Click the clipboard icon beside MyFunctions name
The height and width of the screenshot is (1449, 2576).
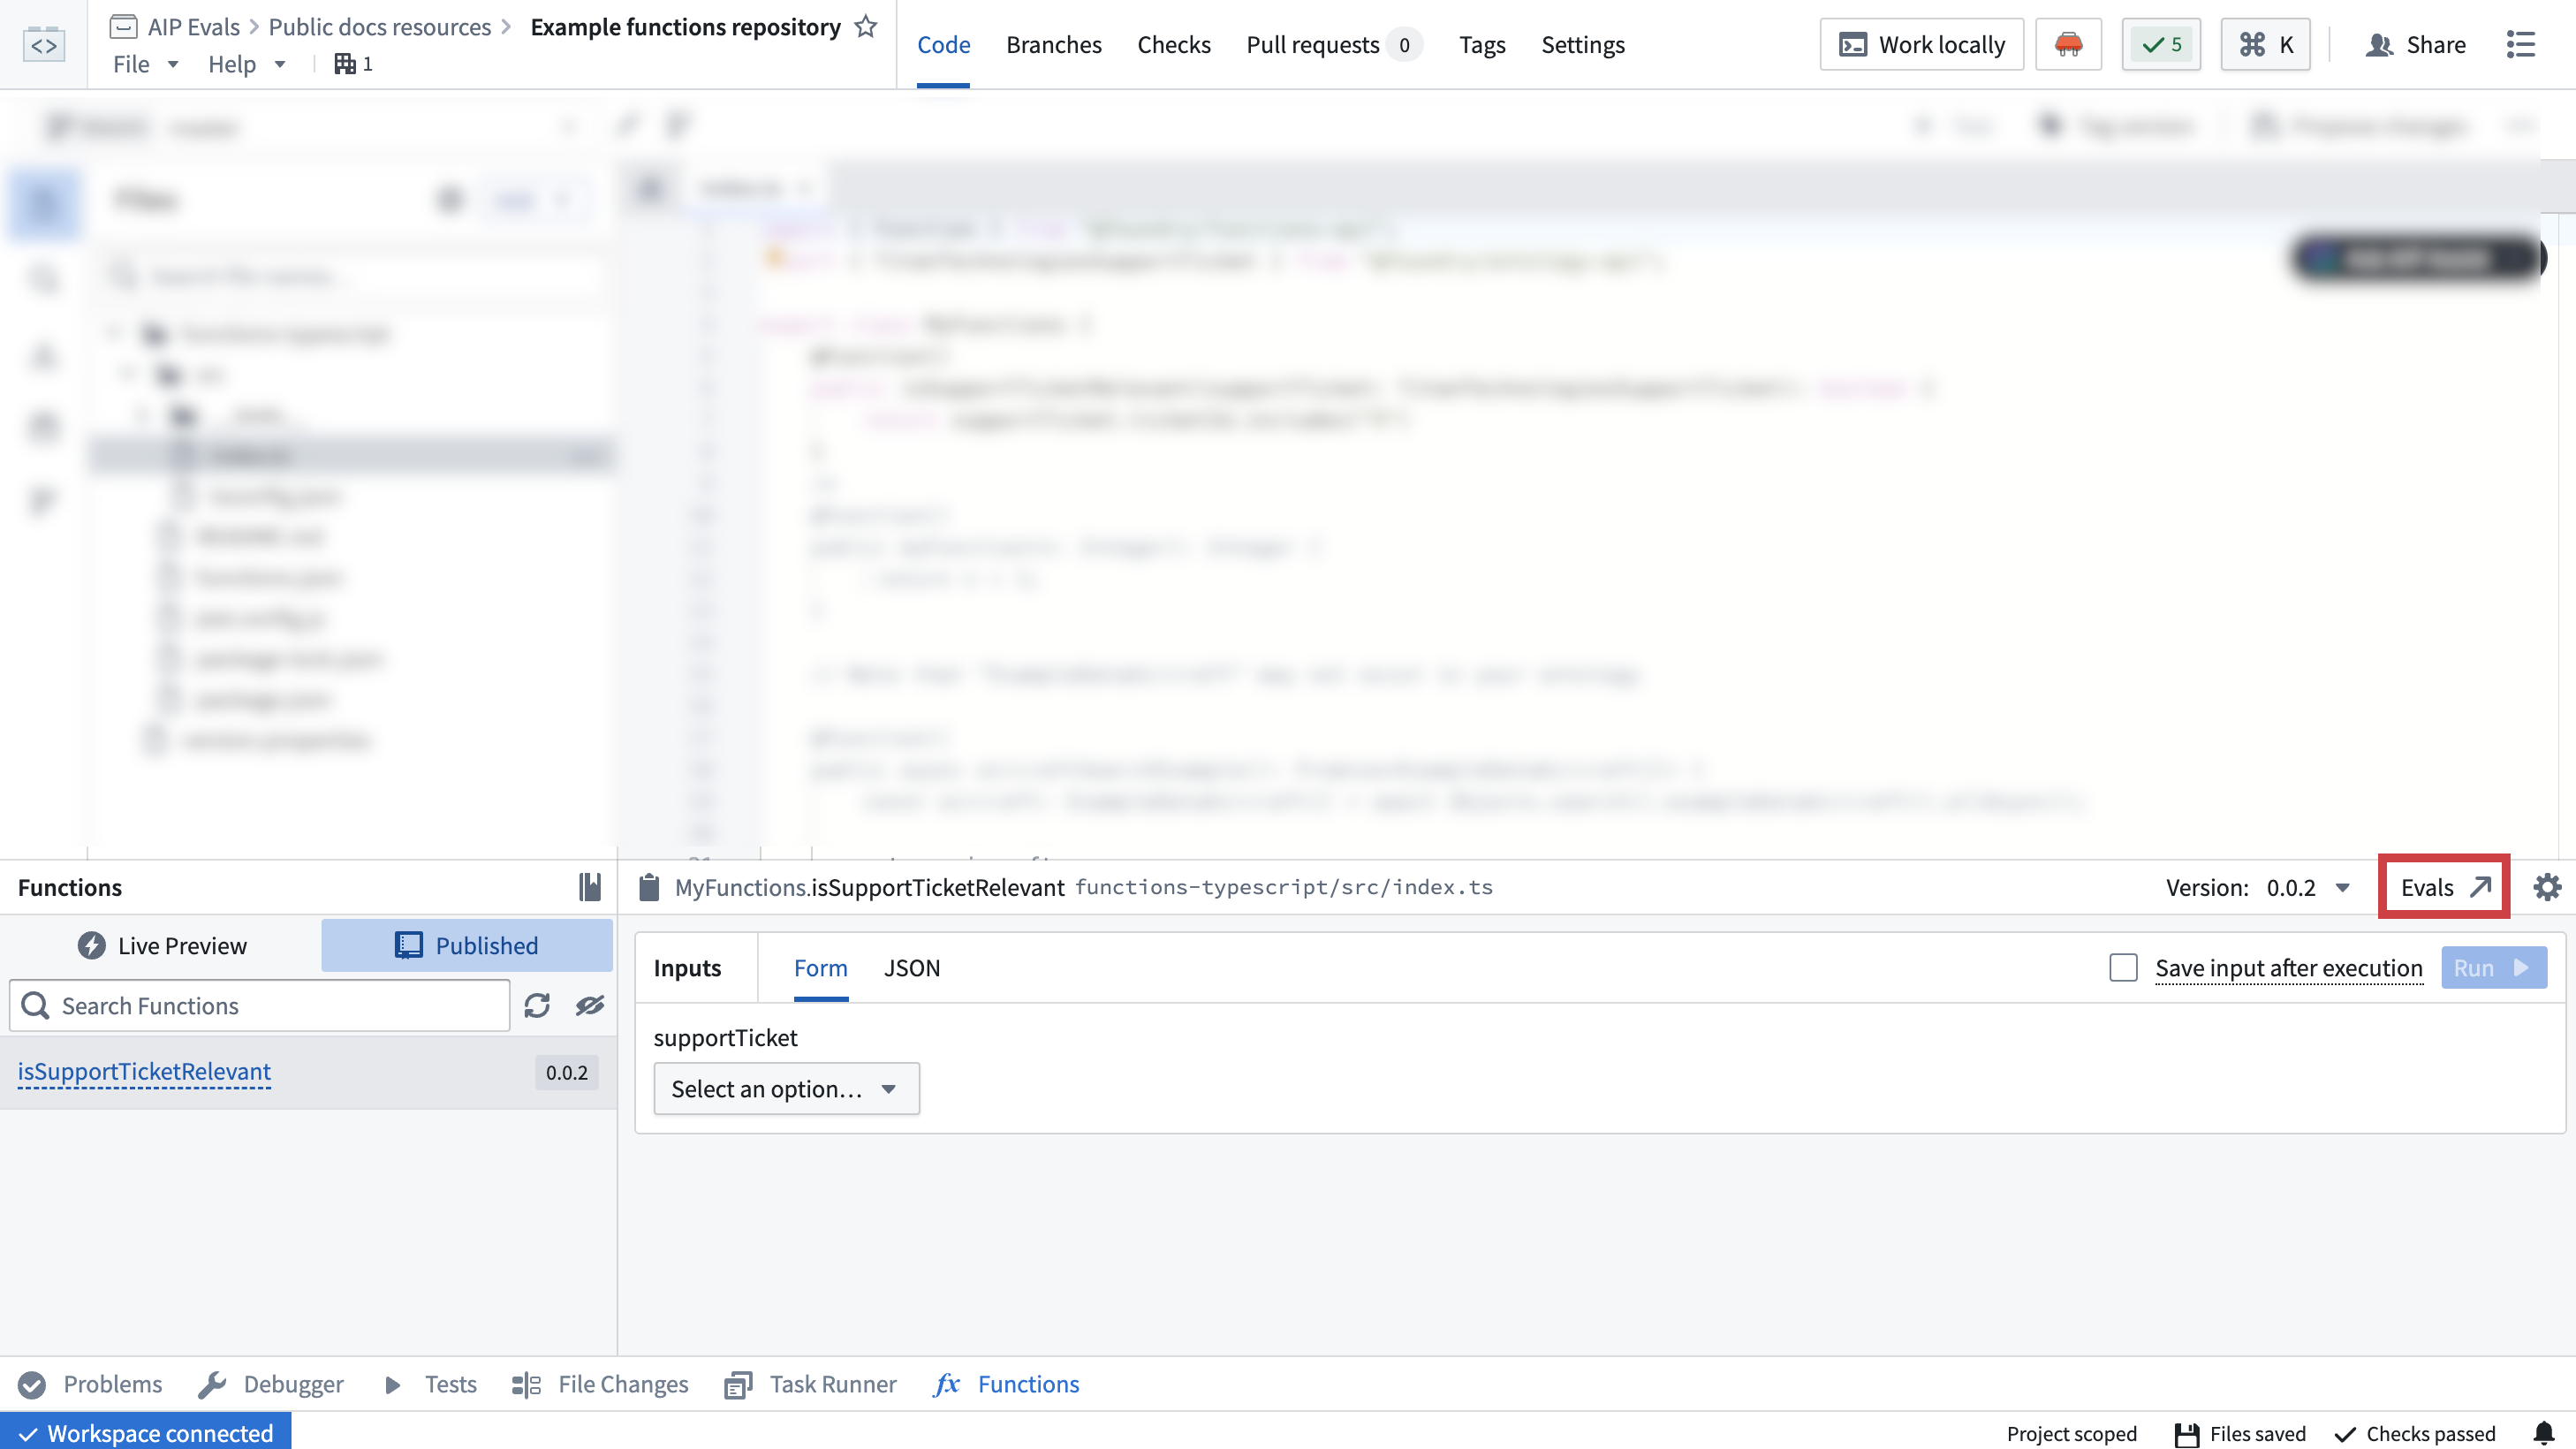click(649, 887)
